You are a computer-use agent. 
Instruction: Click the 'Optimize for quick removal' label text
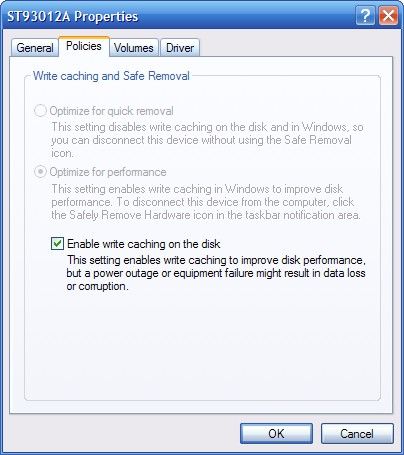111,111
